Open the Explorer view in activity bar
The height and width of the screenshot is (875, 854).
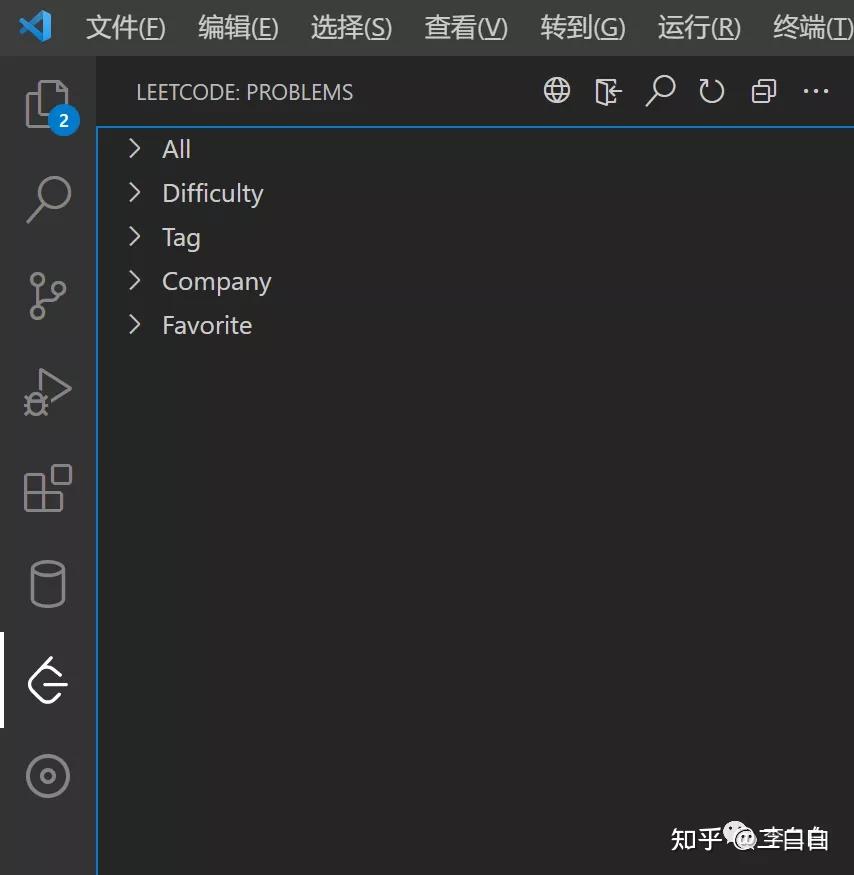47,104
